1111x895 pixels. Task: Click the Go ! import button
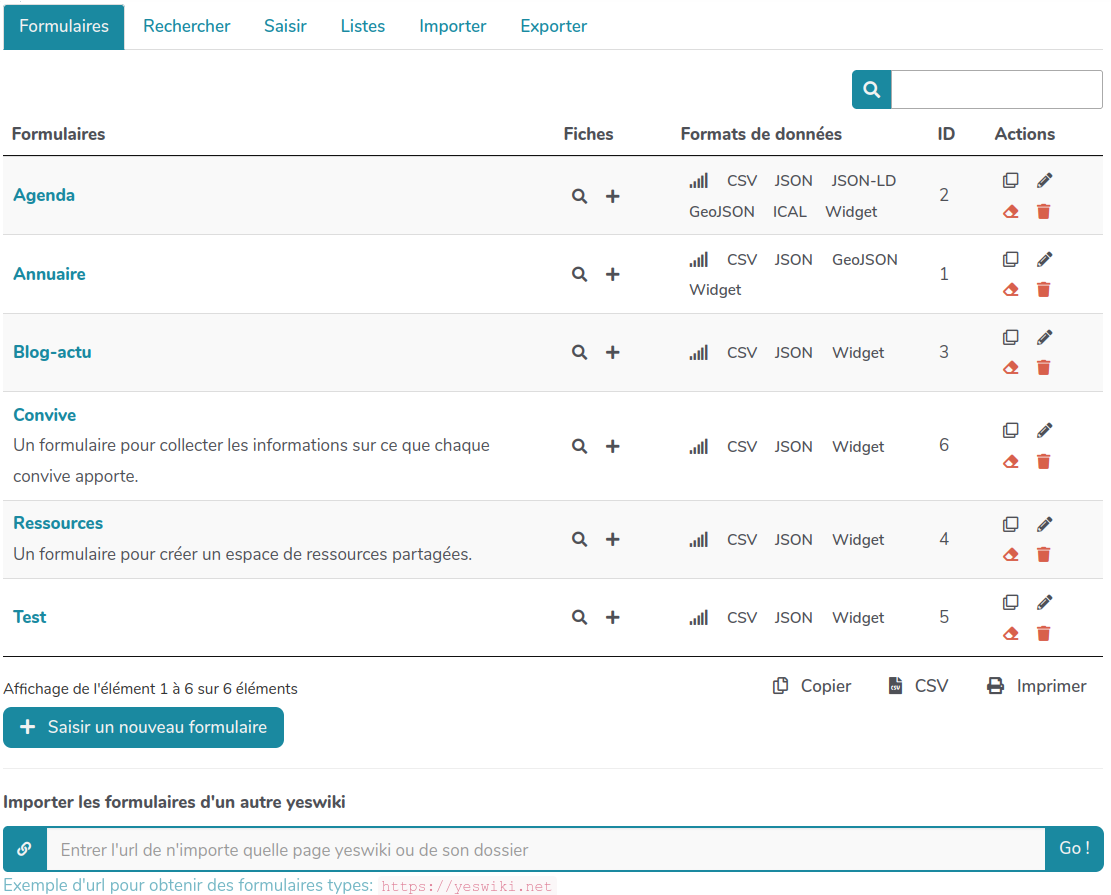pos(1074,848)
